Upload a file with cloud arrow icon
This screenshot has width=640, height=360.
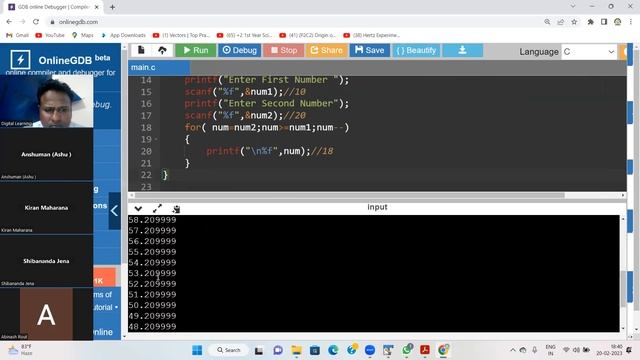click(162, 50)
